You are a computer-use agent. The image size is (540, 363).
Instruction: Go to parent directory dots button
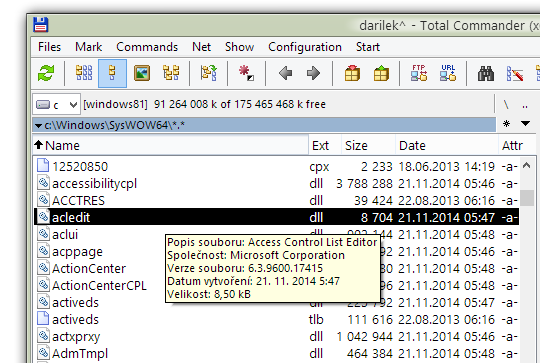[525, 105]
